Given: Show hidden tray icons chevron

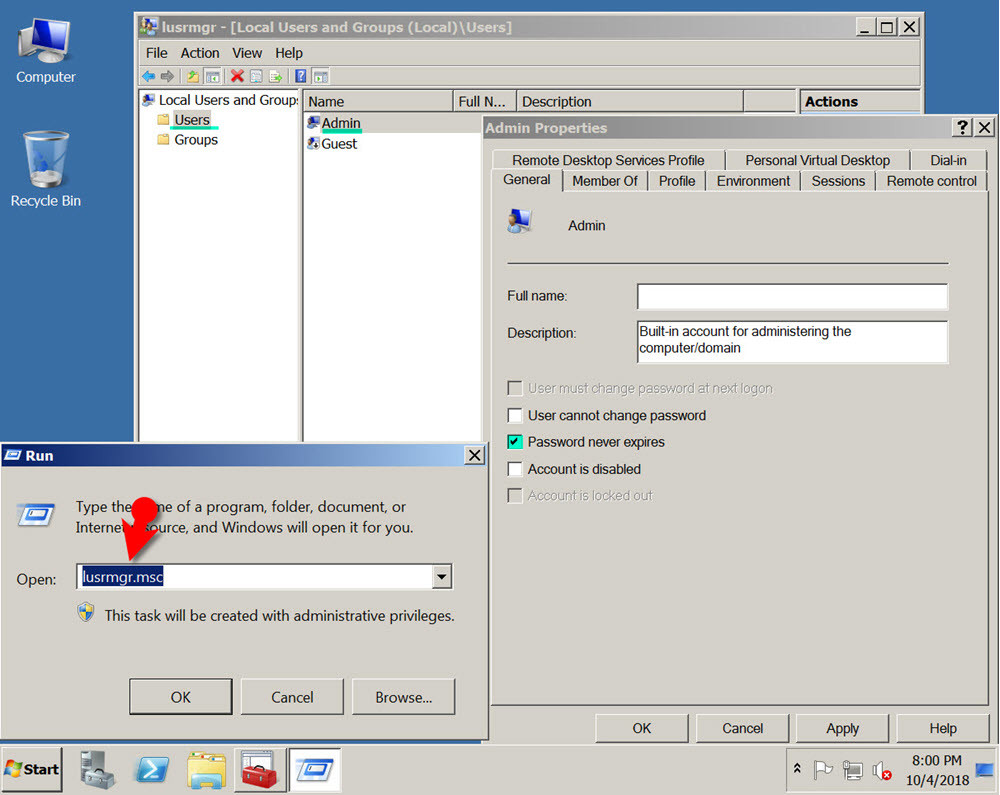Looking at the screenshot, I should click(x=797, y=768).
